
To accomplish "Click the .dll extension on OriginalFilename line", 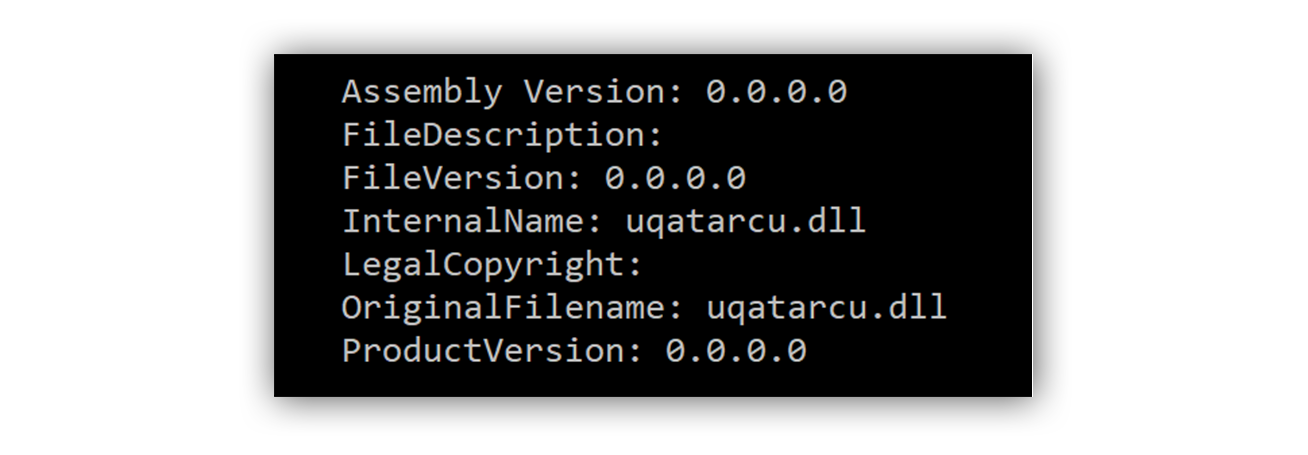I will pyautogui.click(x=907, y=307).
